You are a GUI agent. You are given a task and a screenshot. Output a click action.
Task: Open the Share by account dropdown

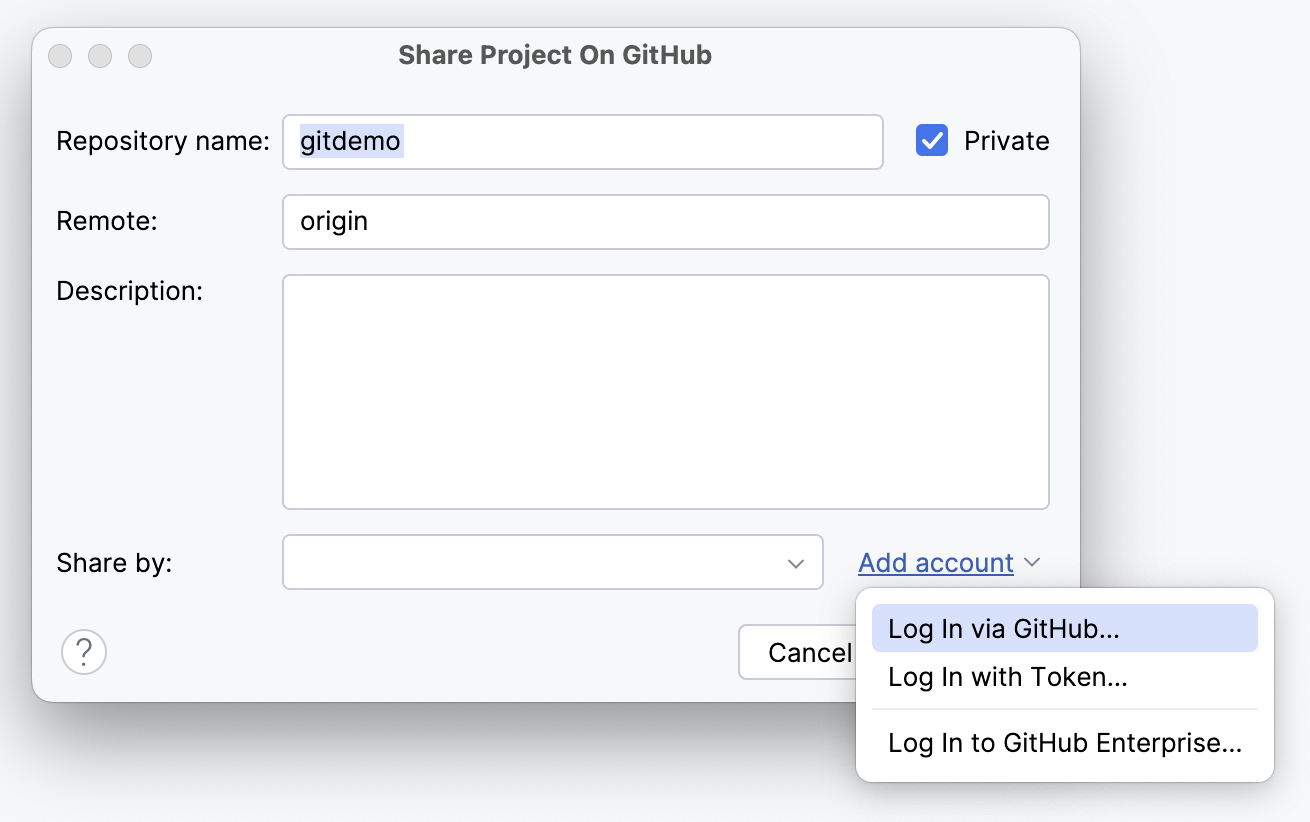pos(552,562)
